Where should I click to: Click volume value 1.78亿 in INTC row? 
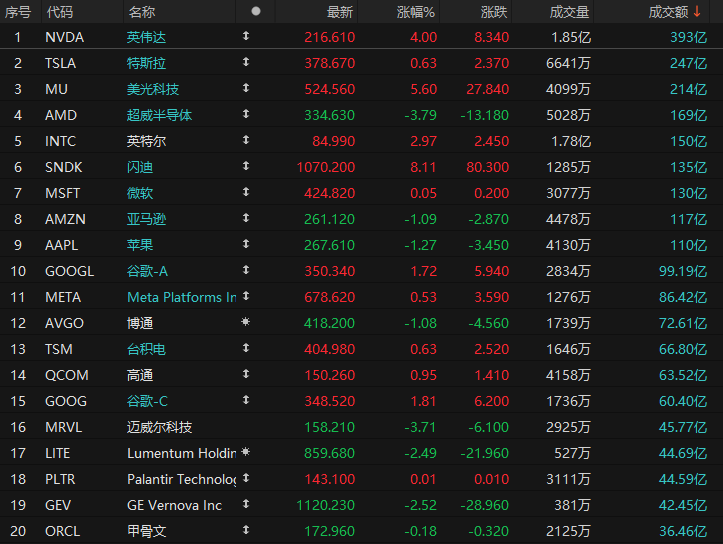571,141
